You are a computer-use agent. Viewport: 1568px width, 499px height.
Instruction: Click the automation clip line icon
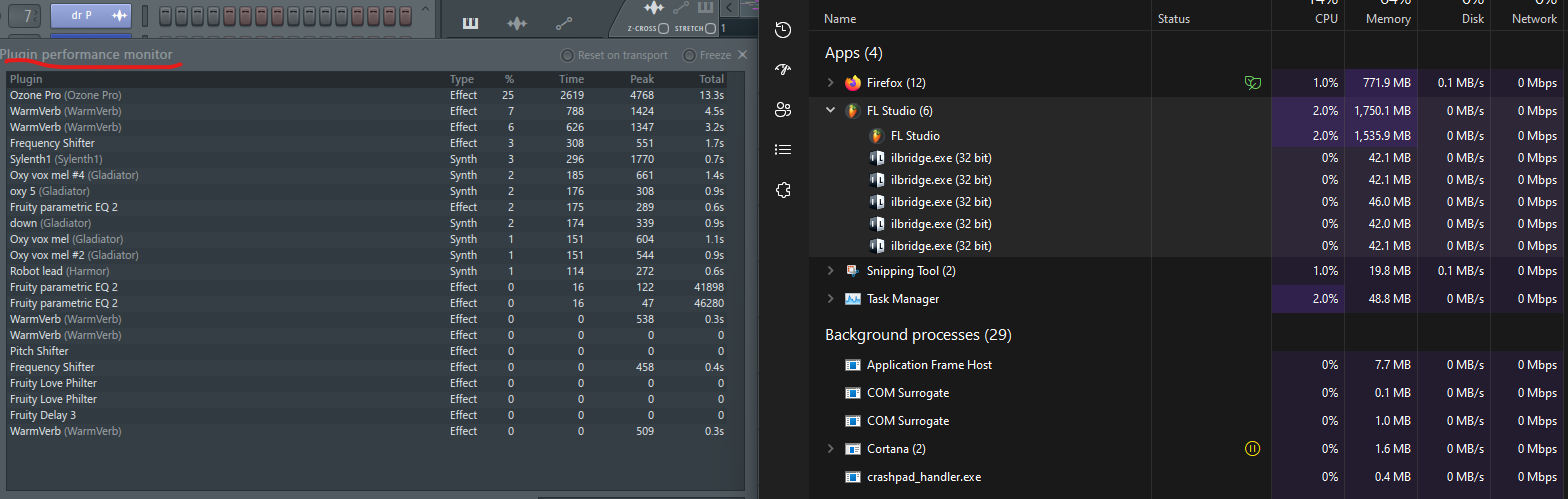[564, 24]
